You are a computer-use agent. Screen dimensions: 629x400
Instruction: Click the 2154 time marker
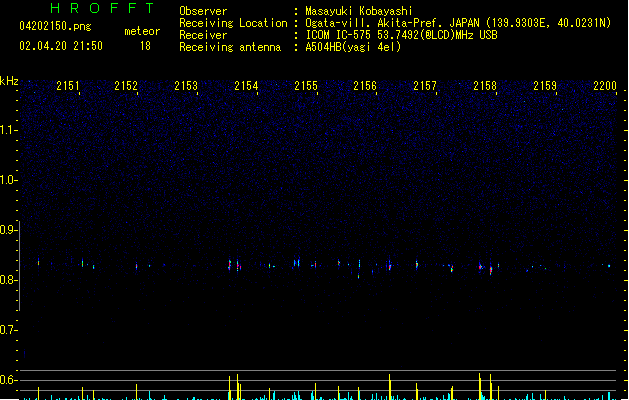click(246, 86)
